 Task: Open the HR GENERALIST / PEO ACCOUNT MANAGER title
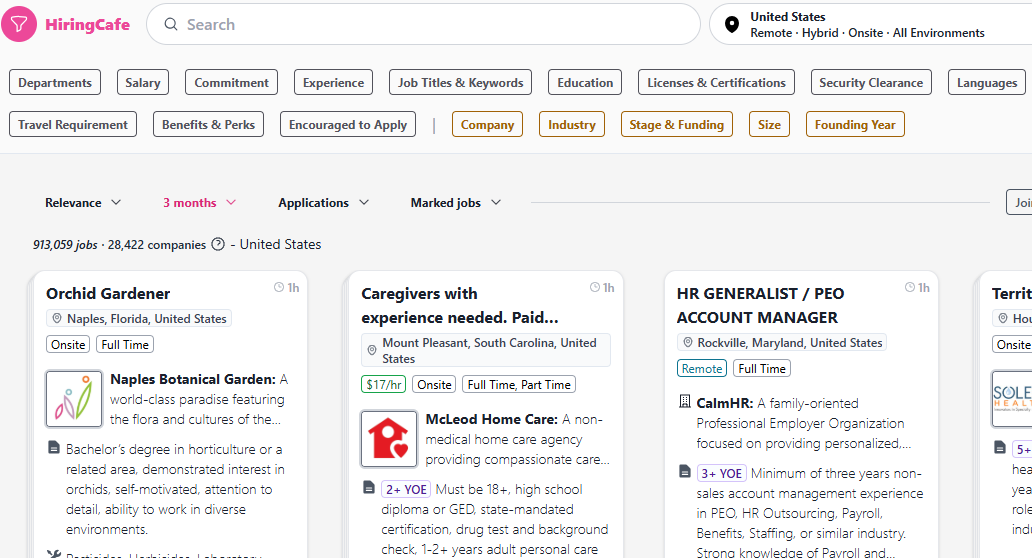point(760,305)
